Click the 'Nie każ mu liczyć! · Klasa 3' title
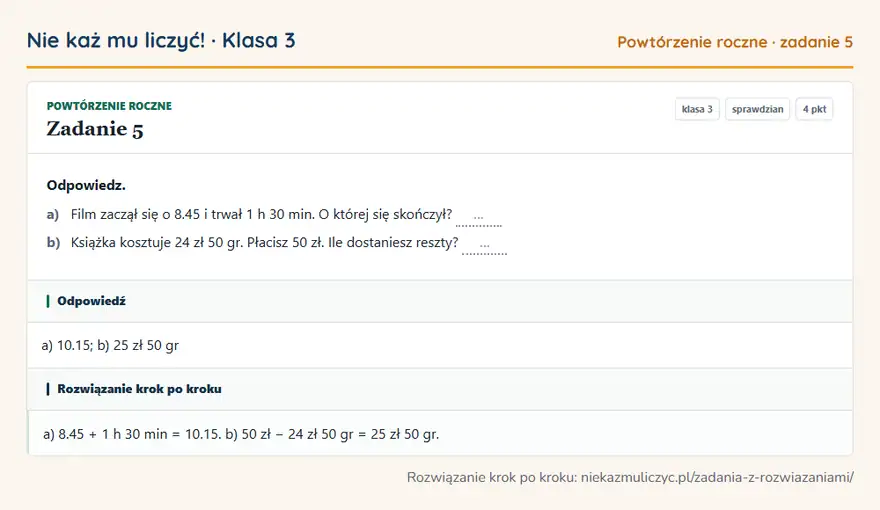 pyautogui.click(x=161, y=40)
